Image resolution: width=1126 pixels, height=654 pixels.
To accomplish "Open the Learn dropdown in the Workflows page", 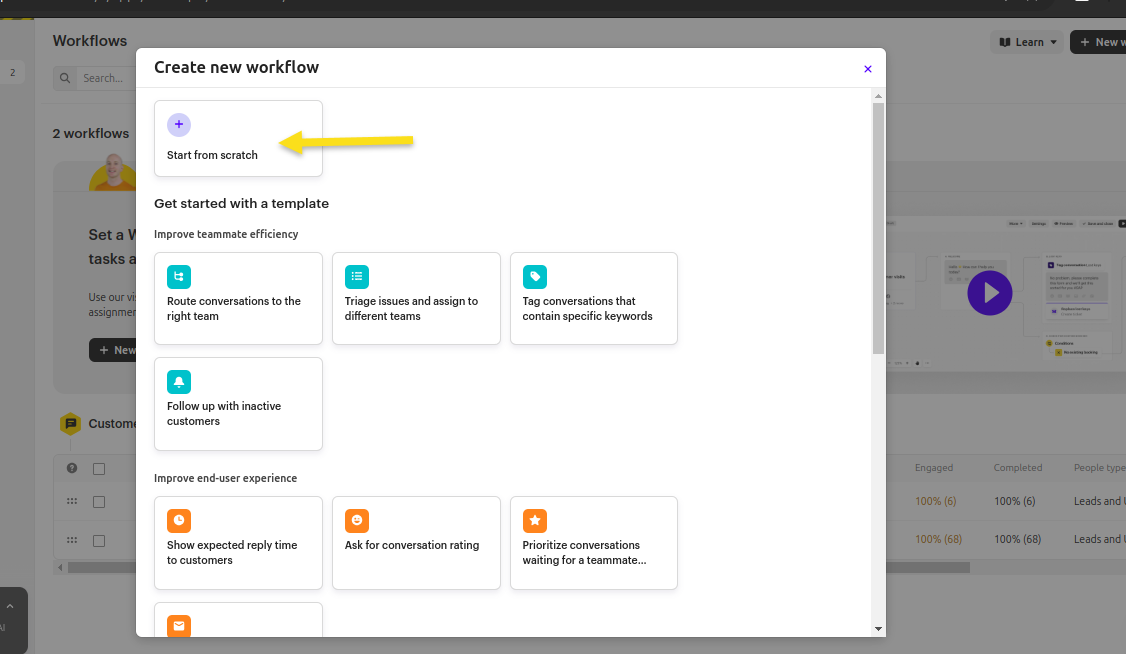I will pyautogui.click(x=1028, y=42).
